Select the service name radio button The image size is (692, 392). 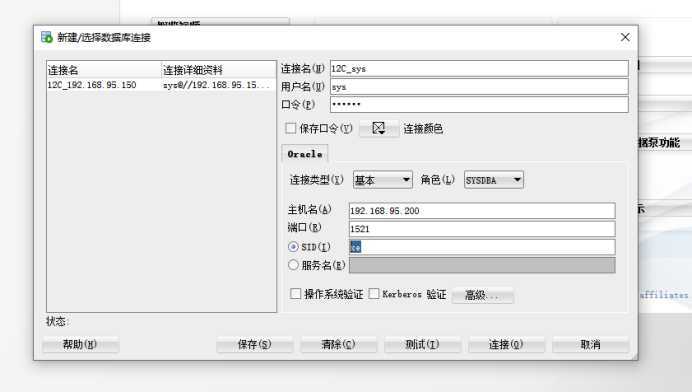tap(293, 265)
